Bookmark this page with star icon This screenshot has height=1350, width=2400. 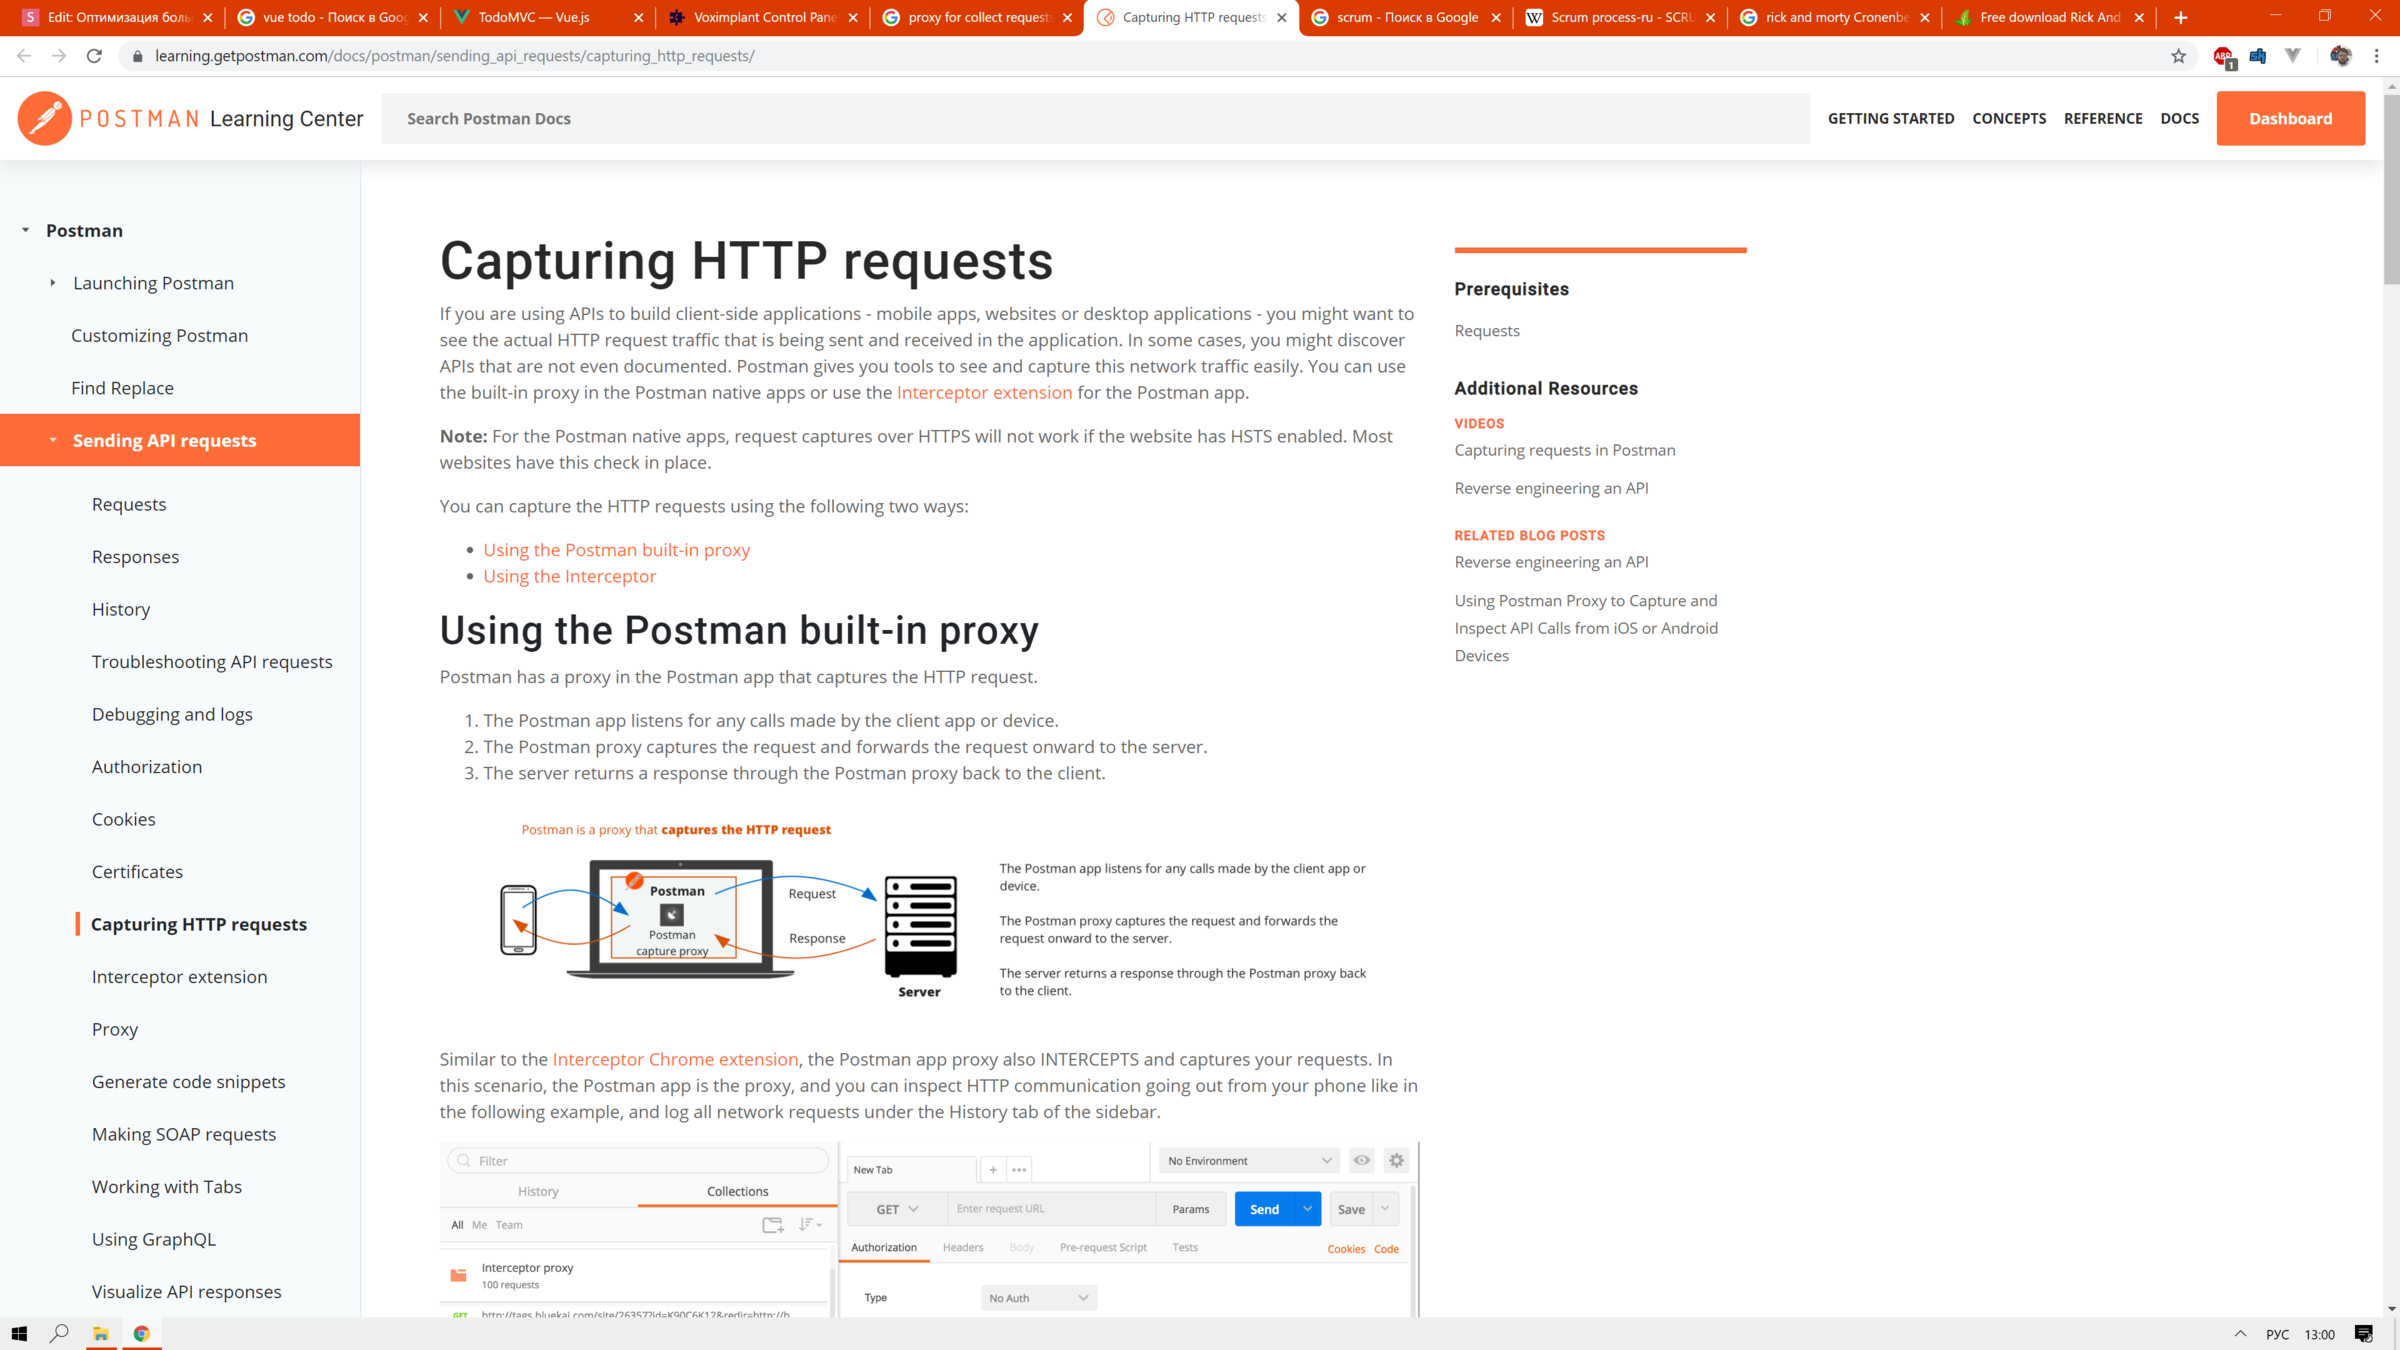(x=2178, y=56)
